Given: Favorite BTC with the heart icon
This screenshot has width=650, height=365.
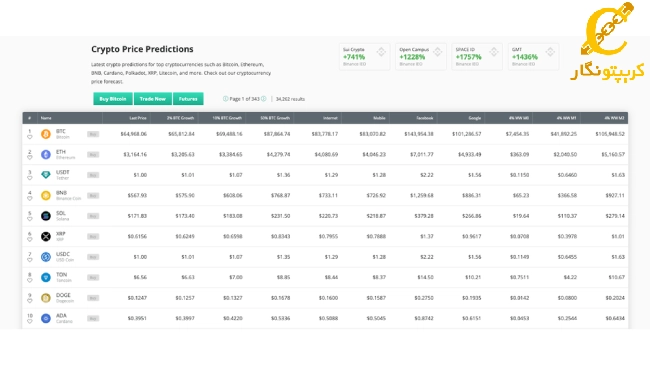Looking at the screenshot, I should [29, 137].
